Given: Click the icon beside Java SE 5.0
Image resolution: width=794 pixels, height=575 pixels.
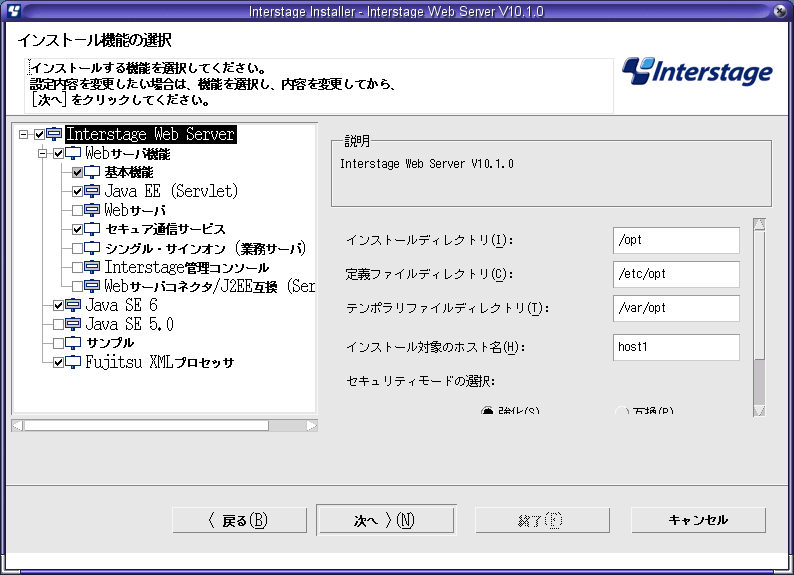Looking at the screenshot, I should [73, 324].
